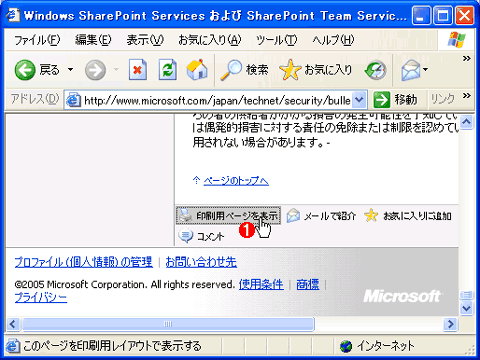Open the ツール(T) menu
Viewport: 480px width, 360px height.
276,40
